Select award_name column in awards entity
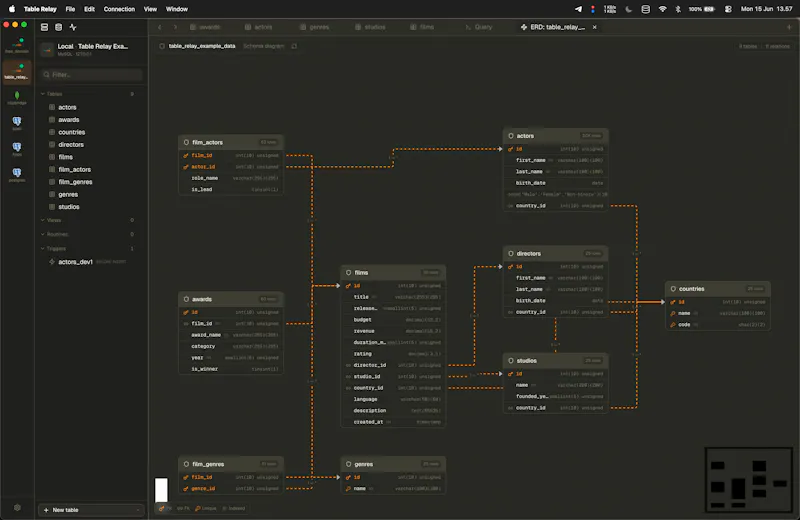 tap(231, 335)
